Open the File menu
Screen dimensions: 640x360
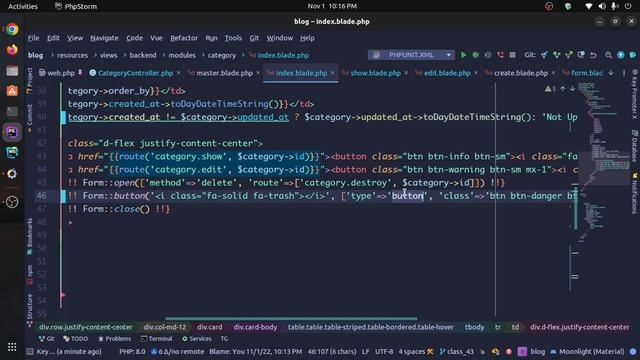pos(33,38)
